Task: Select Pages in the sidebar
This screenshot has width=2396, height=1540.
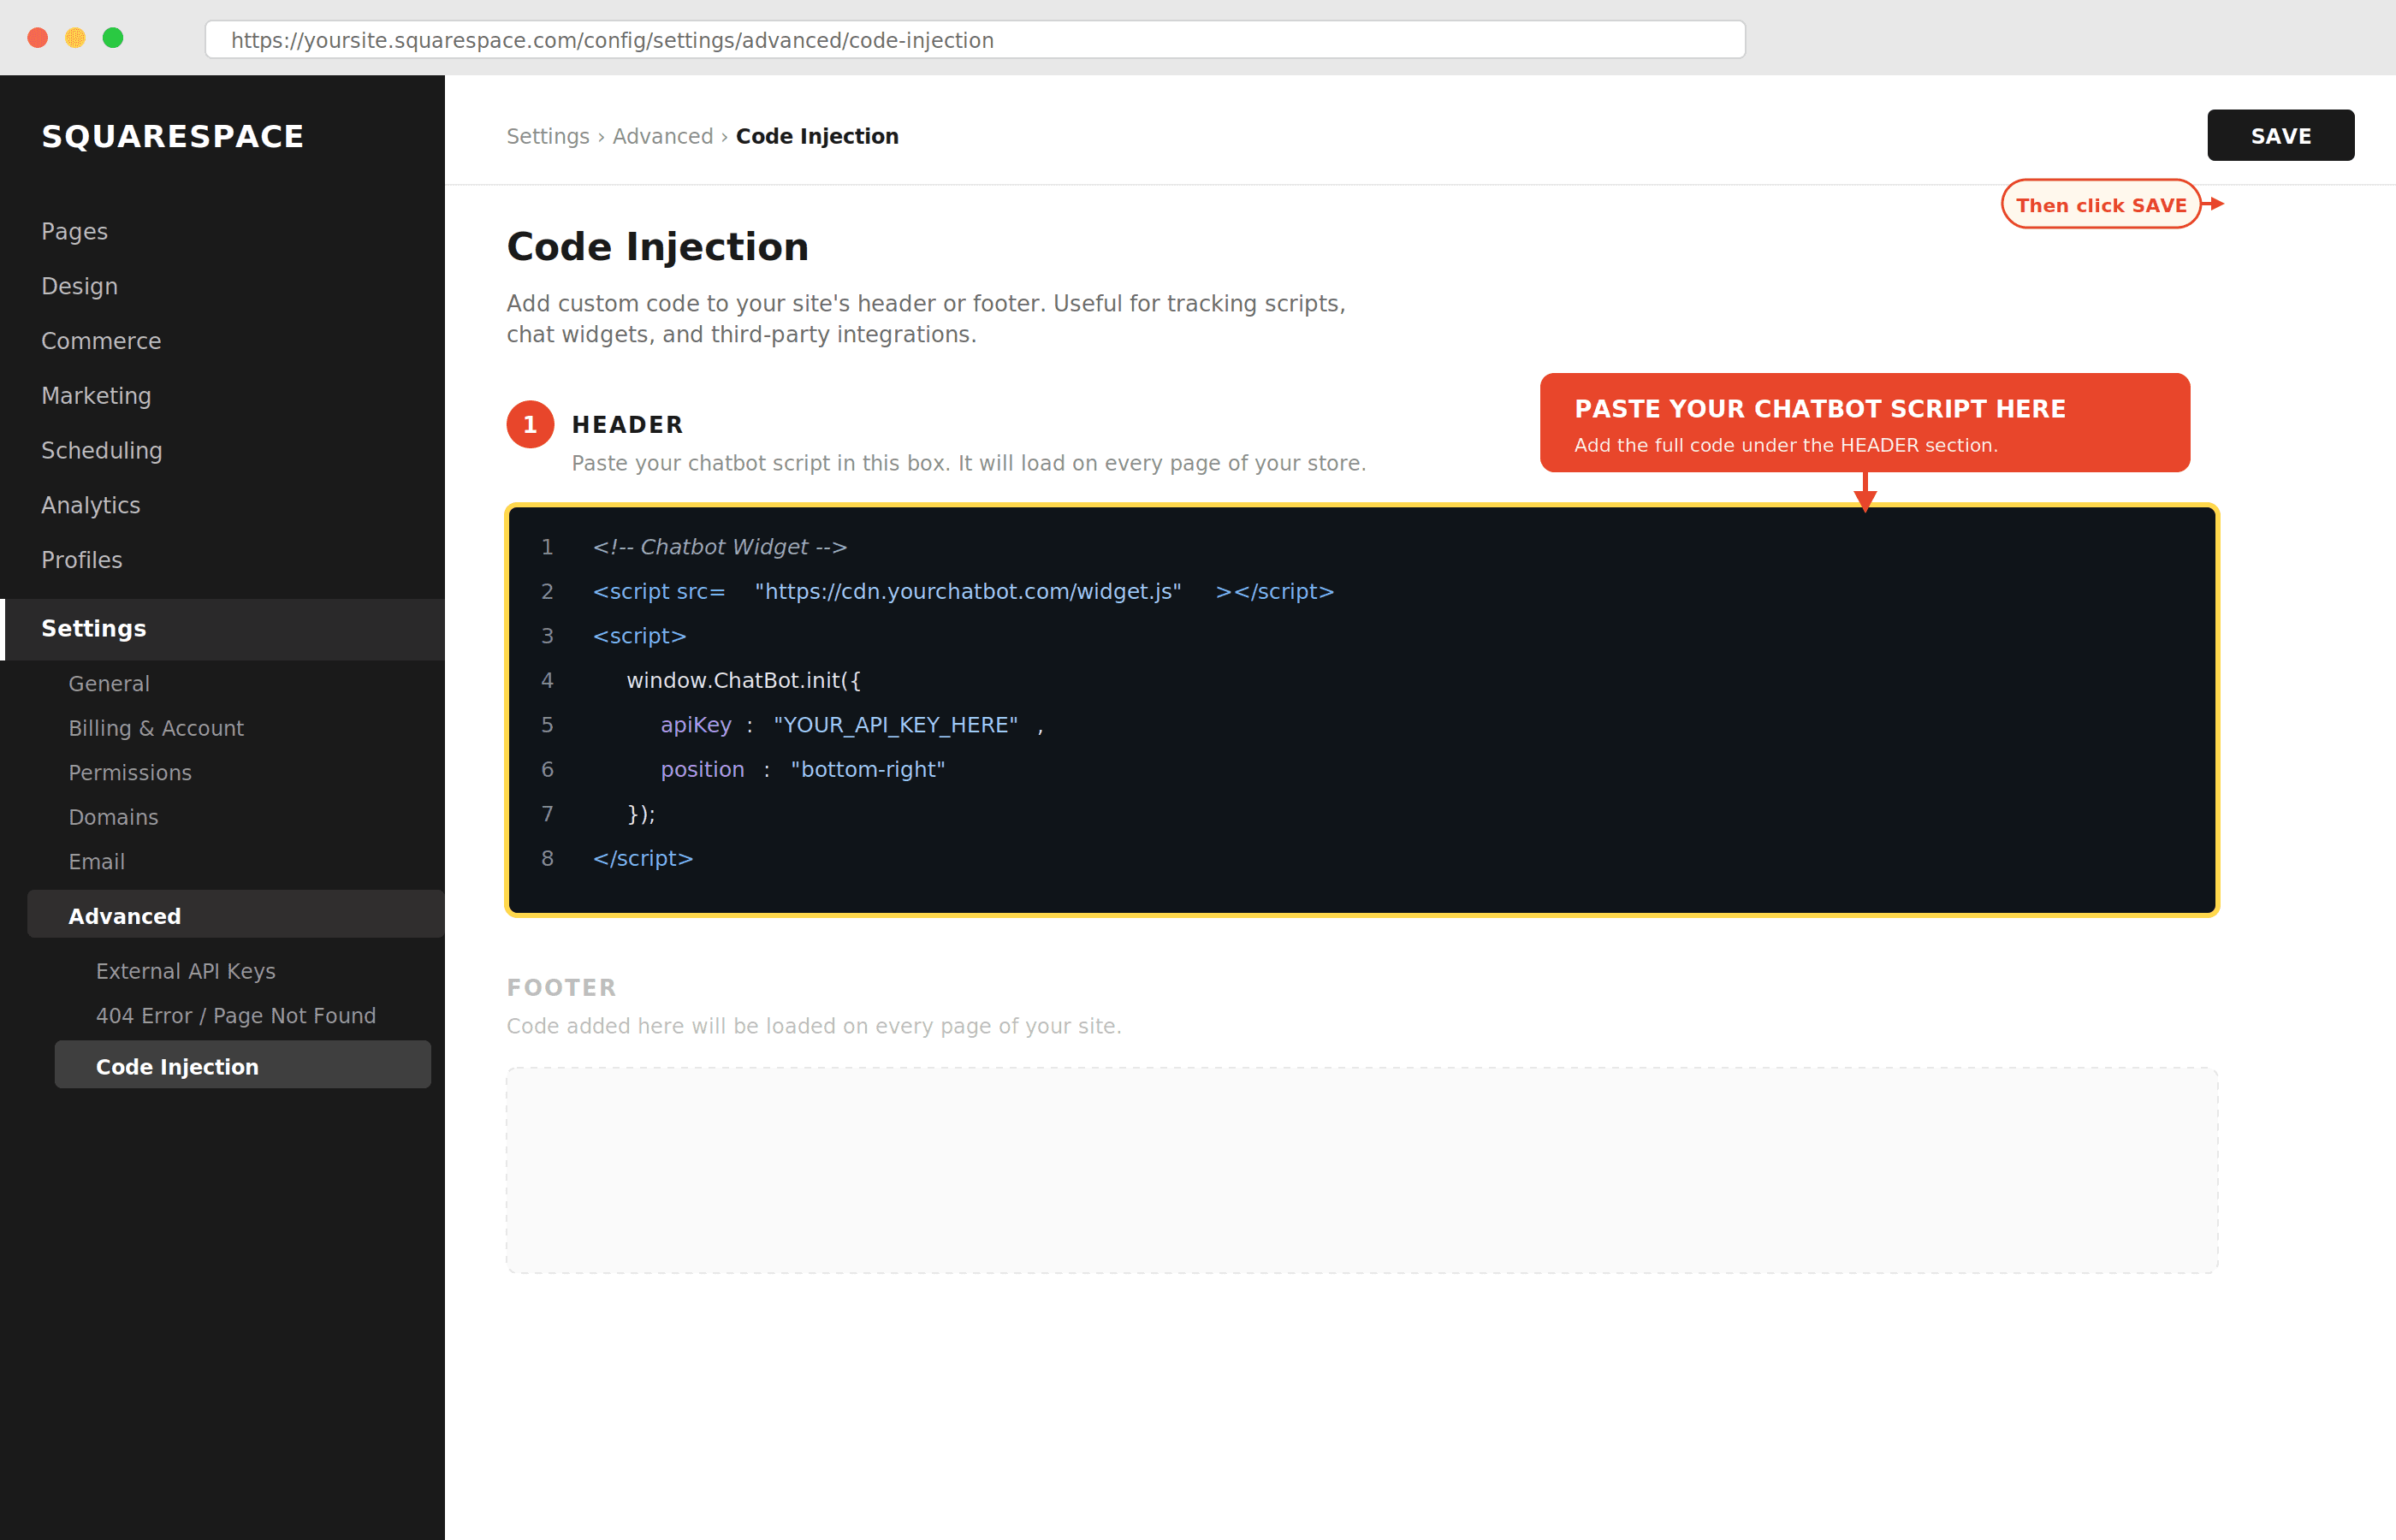Action: pyautogui.click(x=74, y=231)
